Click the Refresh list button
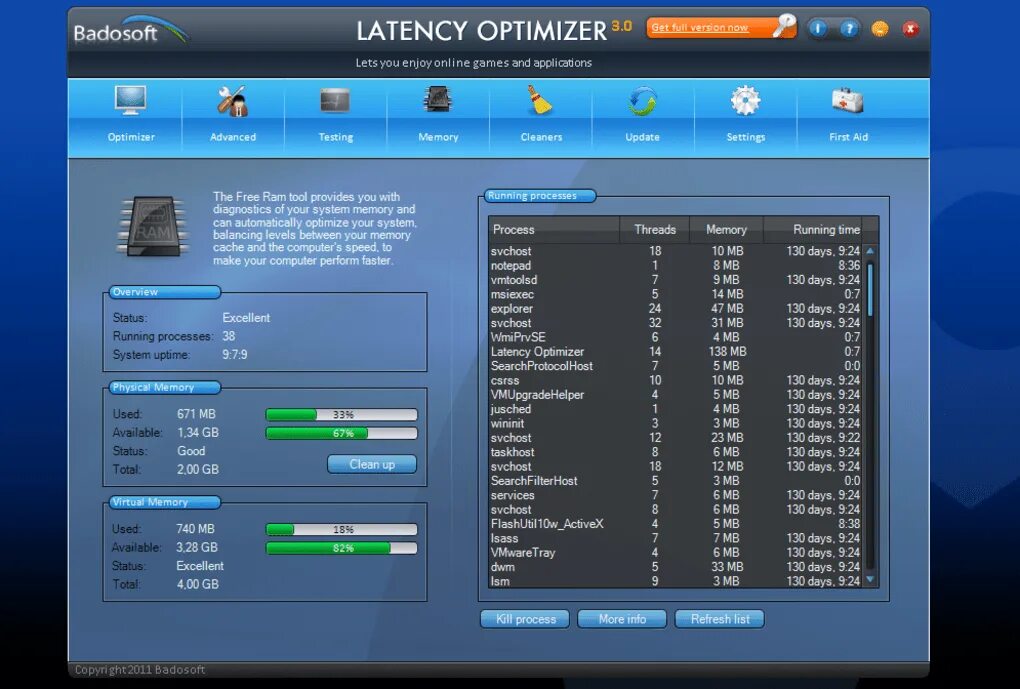 click(719, 619)
